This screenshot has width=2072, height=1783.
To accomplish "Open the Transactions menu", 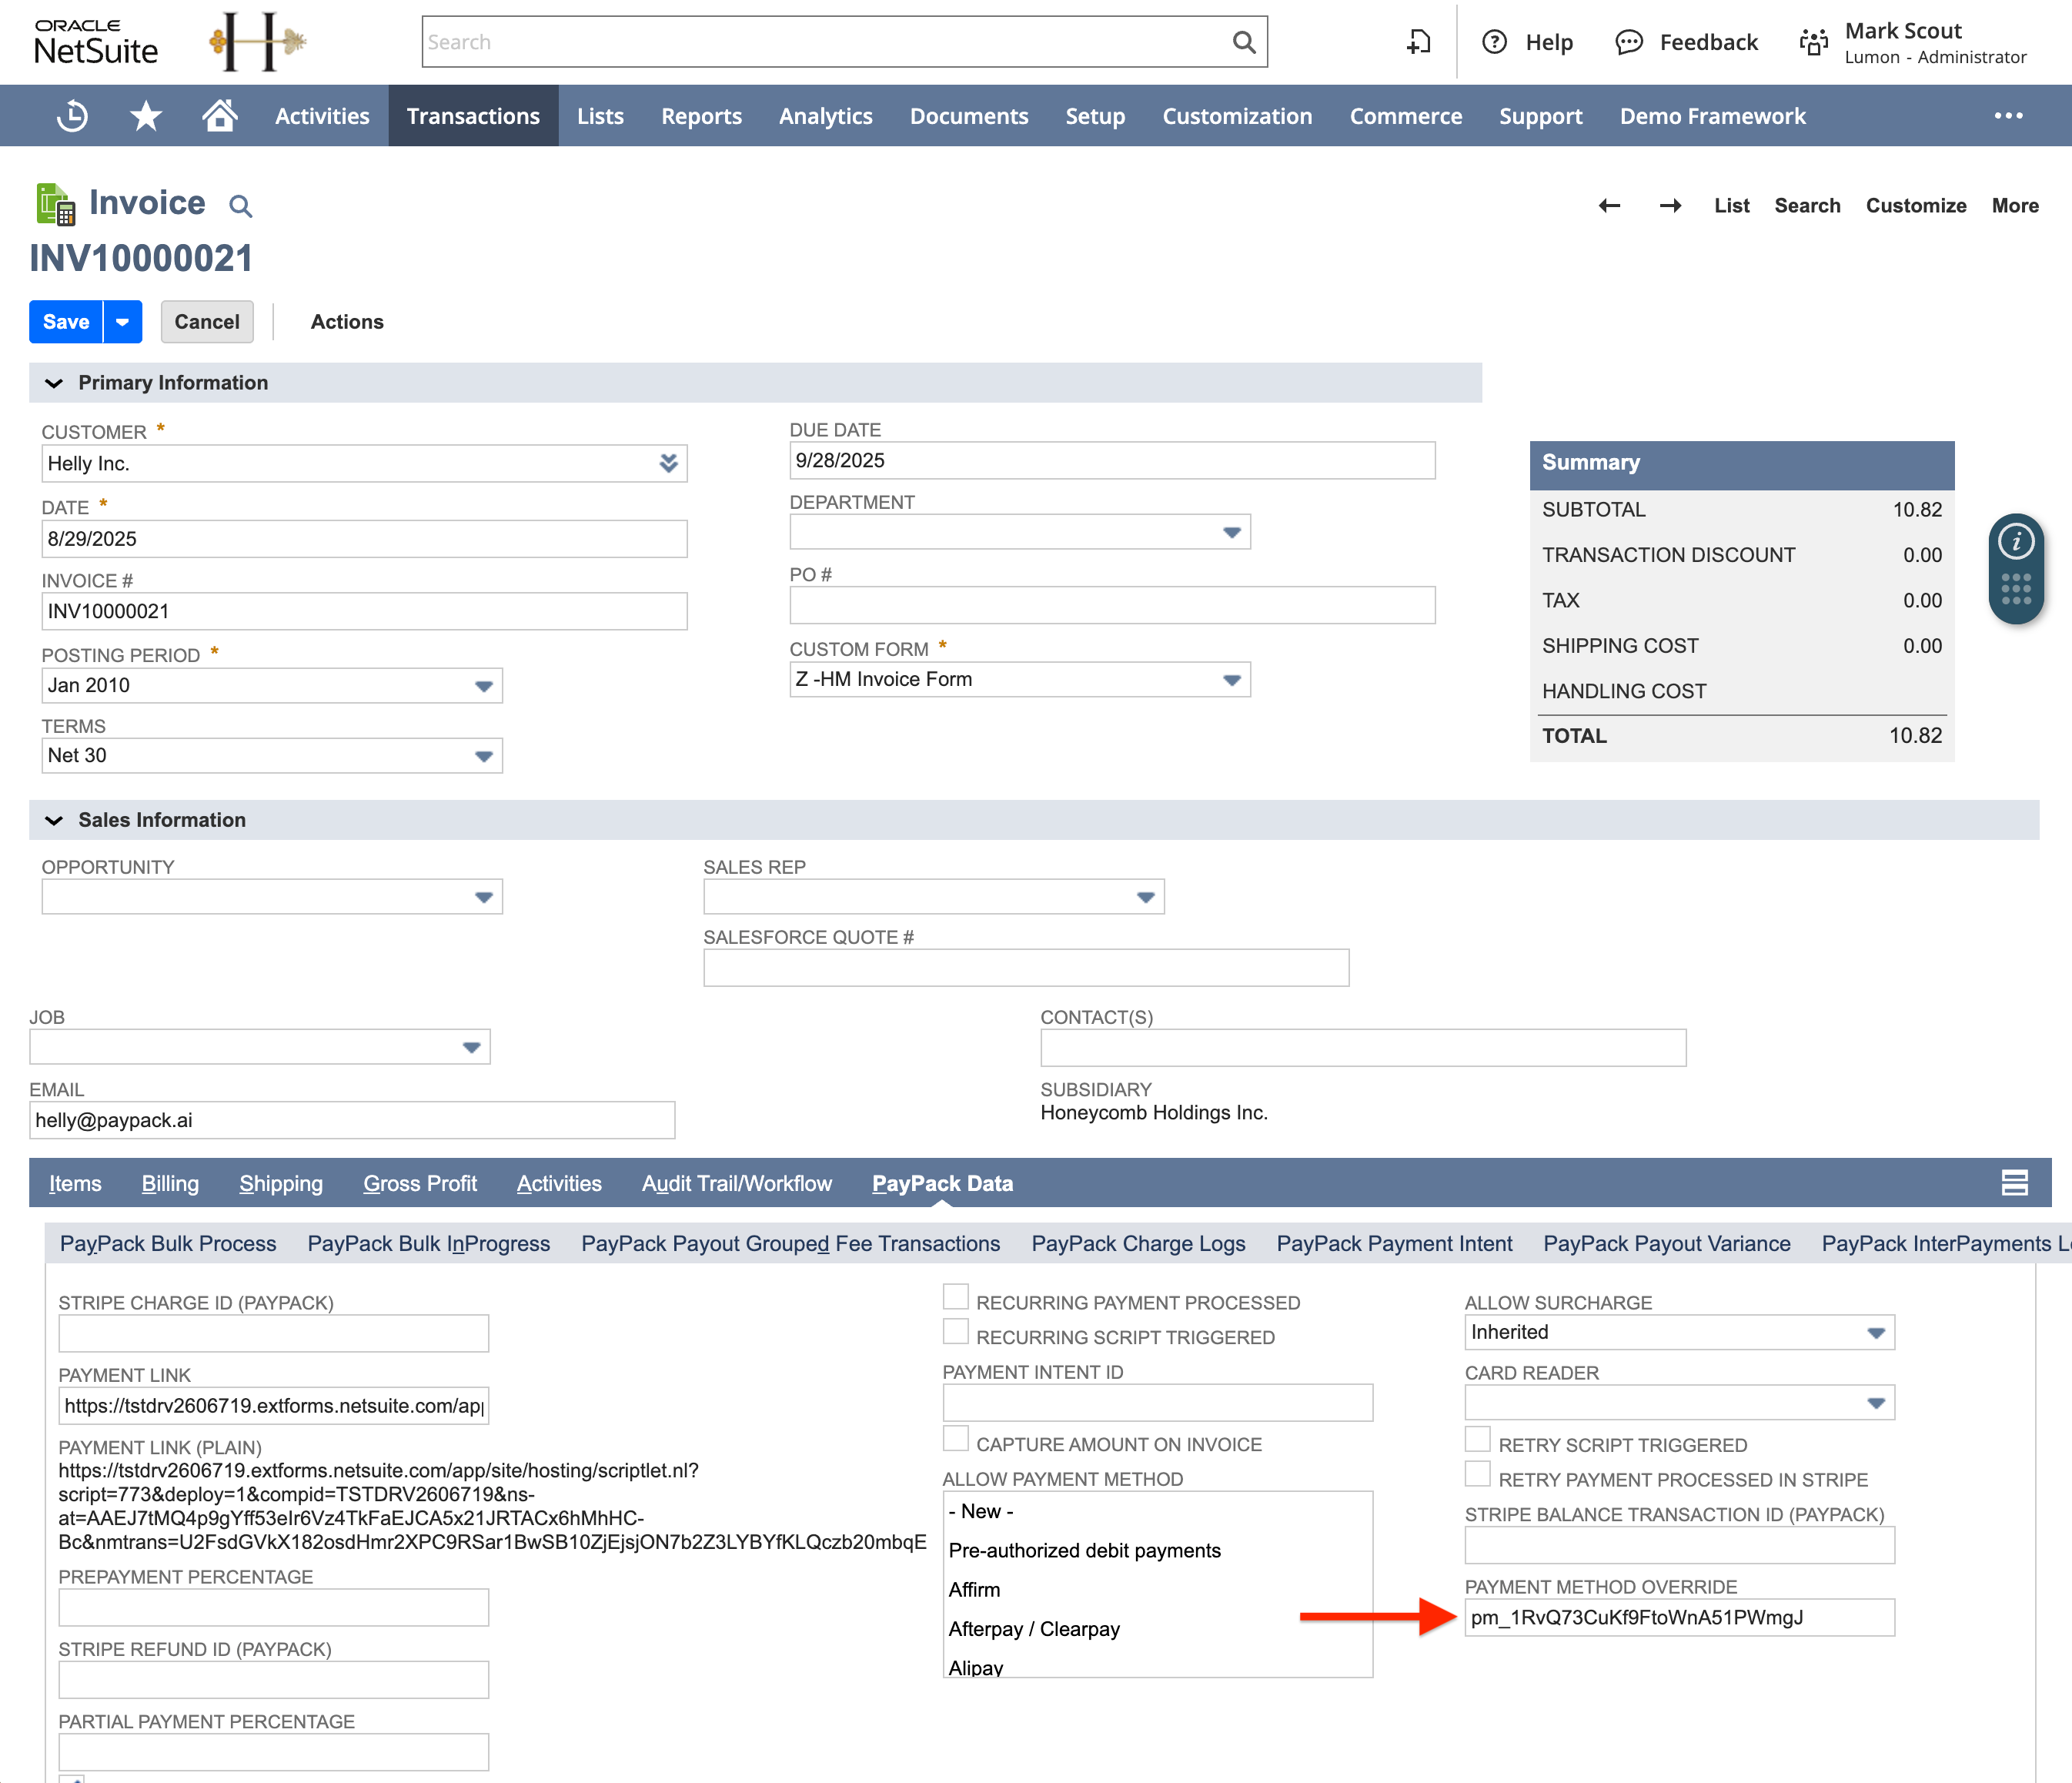I will (473, 115).
